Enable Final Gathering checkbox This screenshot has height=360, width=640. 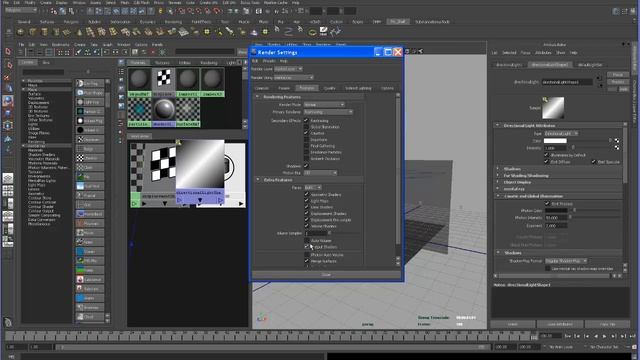pos(306,146)
